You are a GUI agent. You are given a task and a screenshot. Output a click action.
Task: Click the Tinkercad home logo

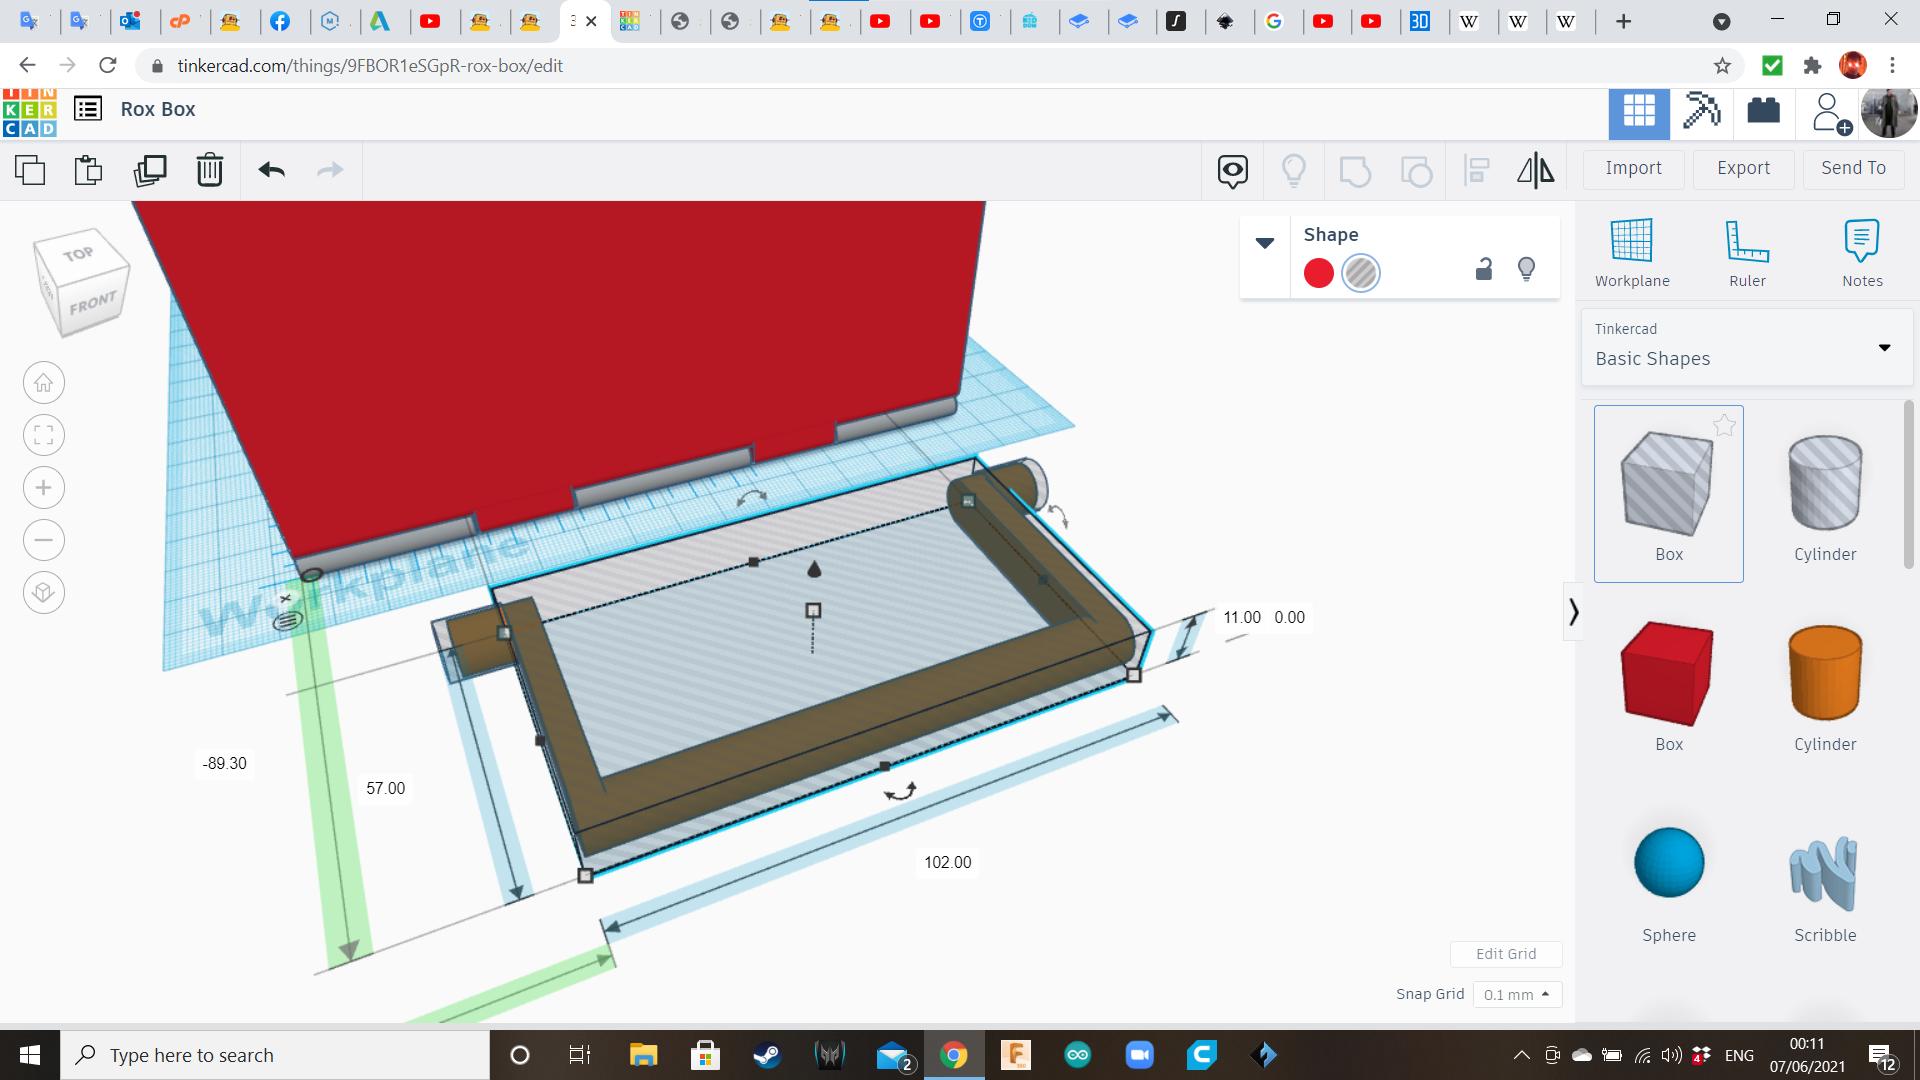tap(30, 109)
